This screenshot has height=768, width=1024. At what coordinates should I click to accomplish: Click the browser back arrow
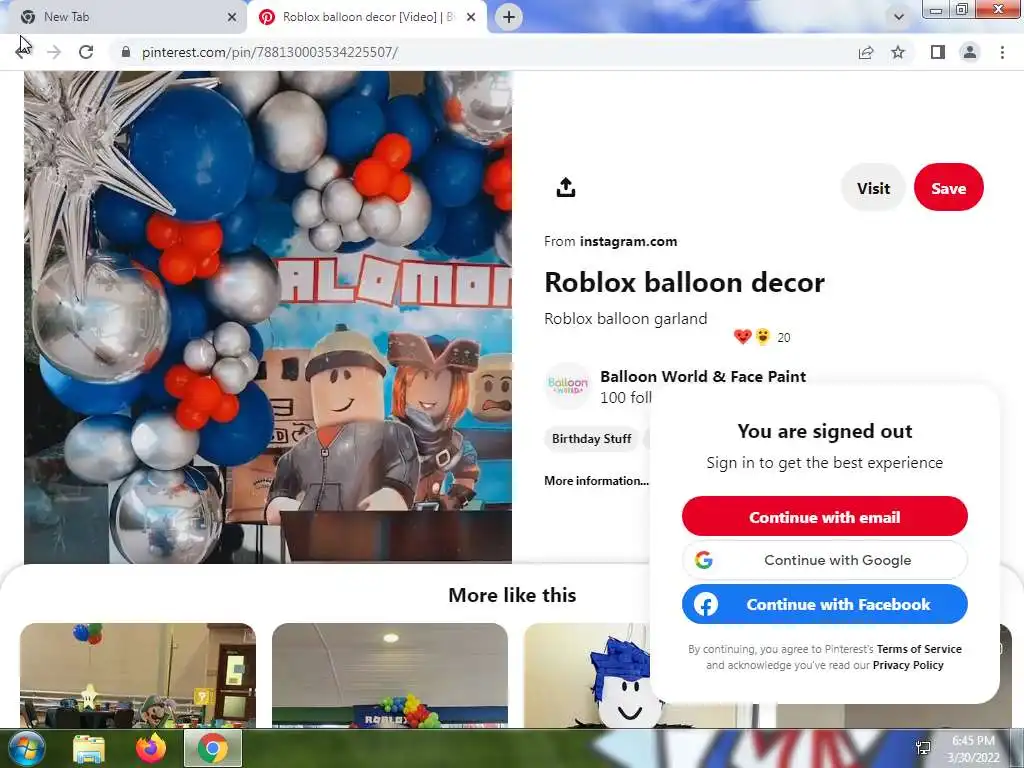pyautogui.click(x=23, y=52)
